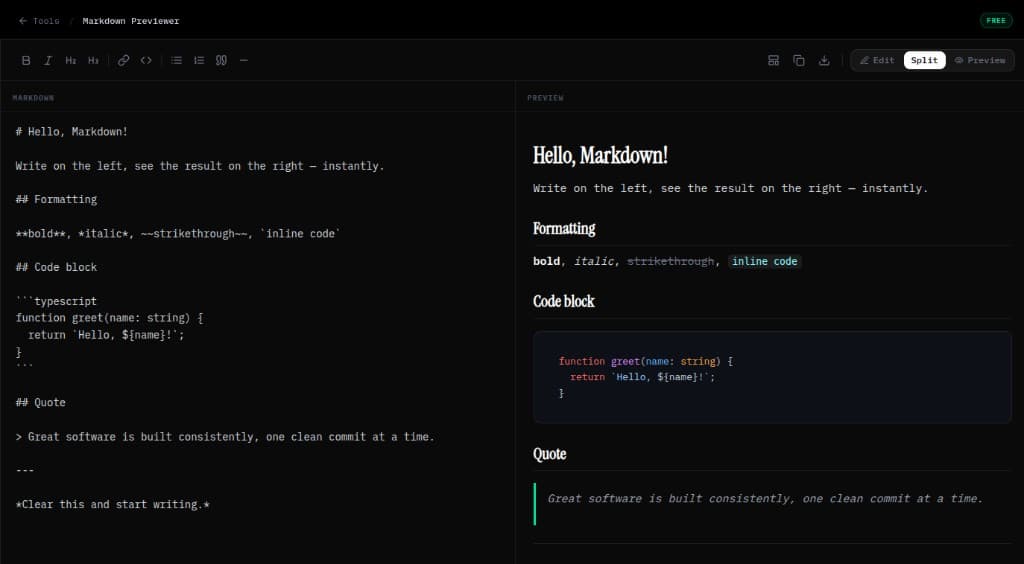Click the '# Hello, Markdown!' line in the editor

point(72,132)
